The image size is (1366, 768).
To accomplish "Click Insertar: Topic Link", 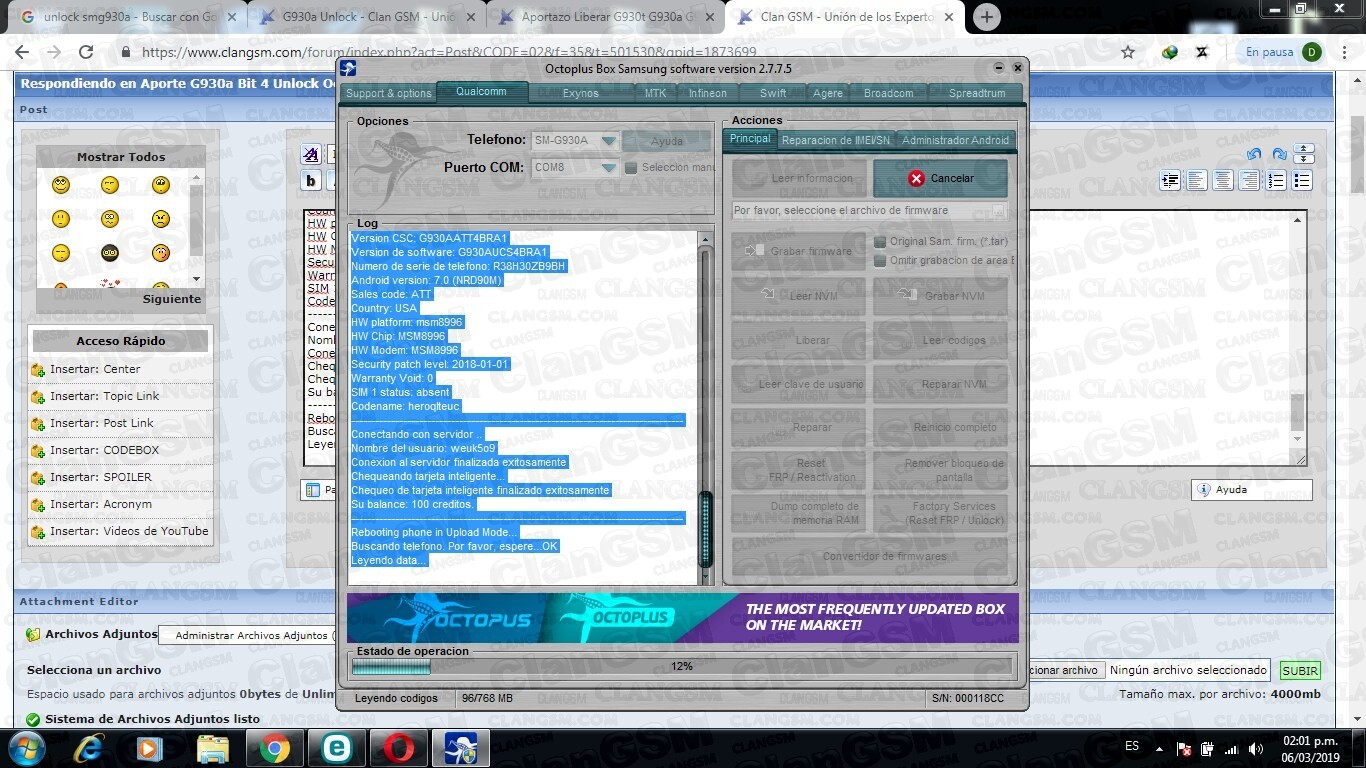I will tap(105, 396).
